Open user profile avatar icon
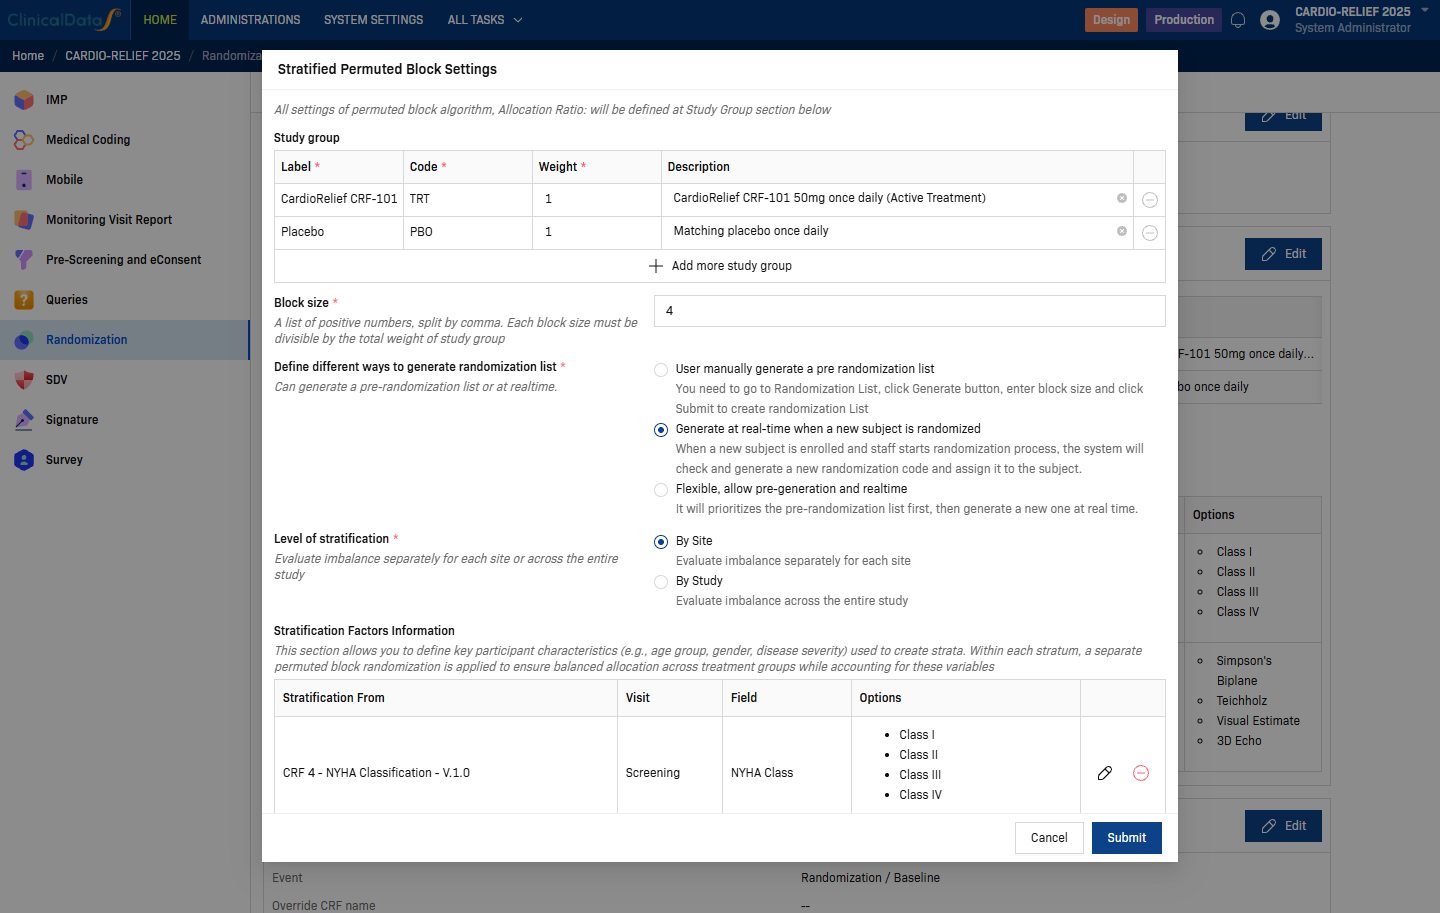The width and height of the screenshot is (1440, 913). tap(1270, 20)
